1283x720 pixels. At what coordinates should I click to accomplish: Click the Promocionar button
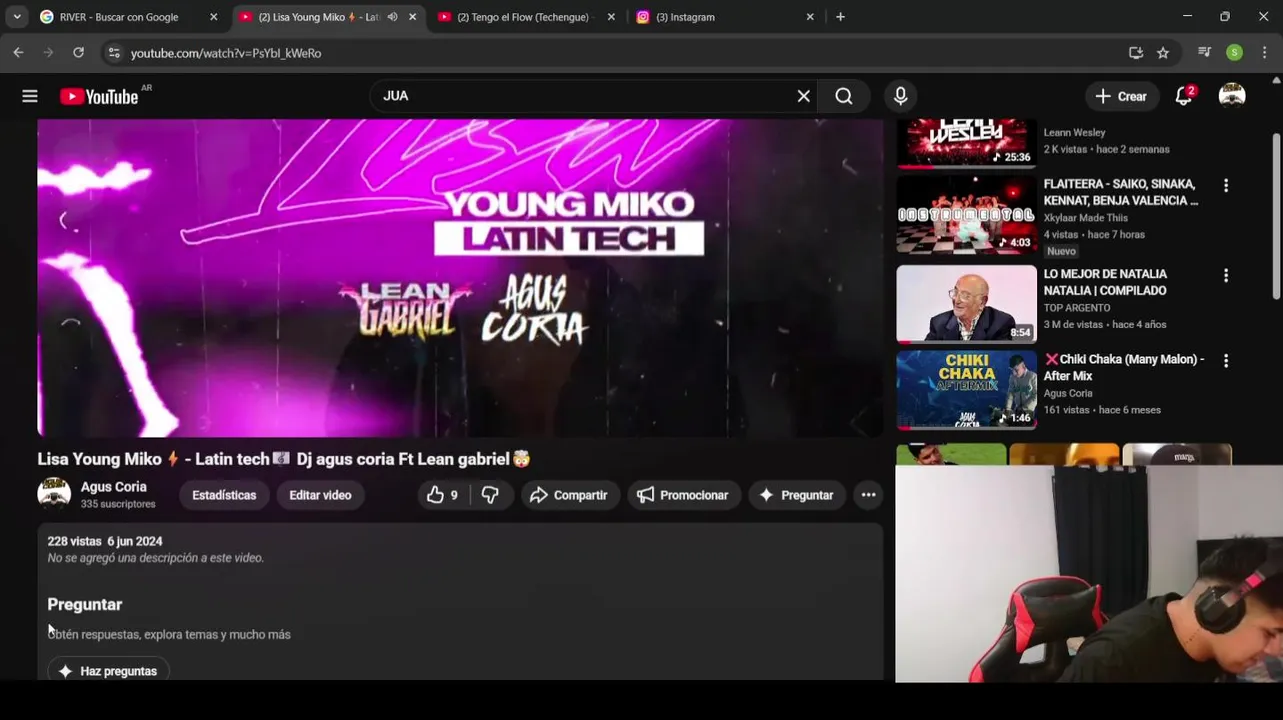683,495
